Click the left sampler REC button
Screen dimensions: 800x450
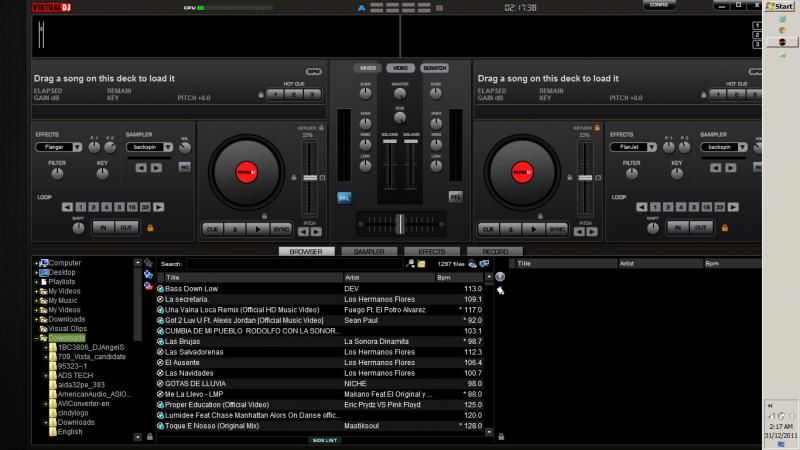tap(184, 167)
